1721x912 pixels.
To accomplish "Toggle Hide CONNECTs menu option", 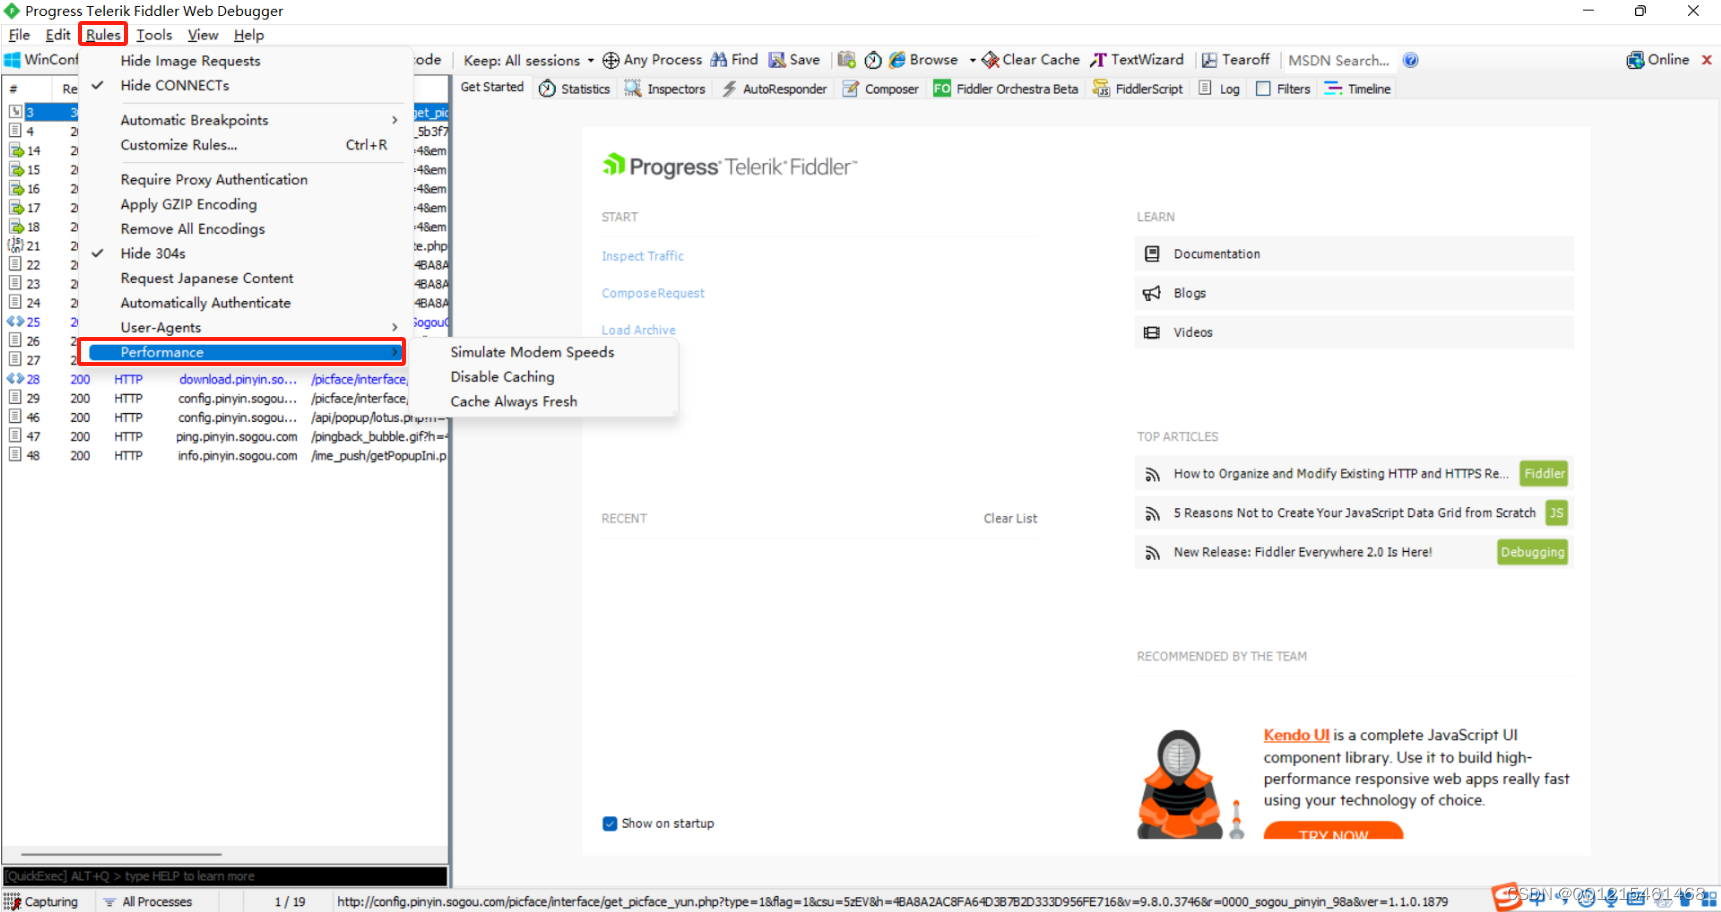I will 175,86.
